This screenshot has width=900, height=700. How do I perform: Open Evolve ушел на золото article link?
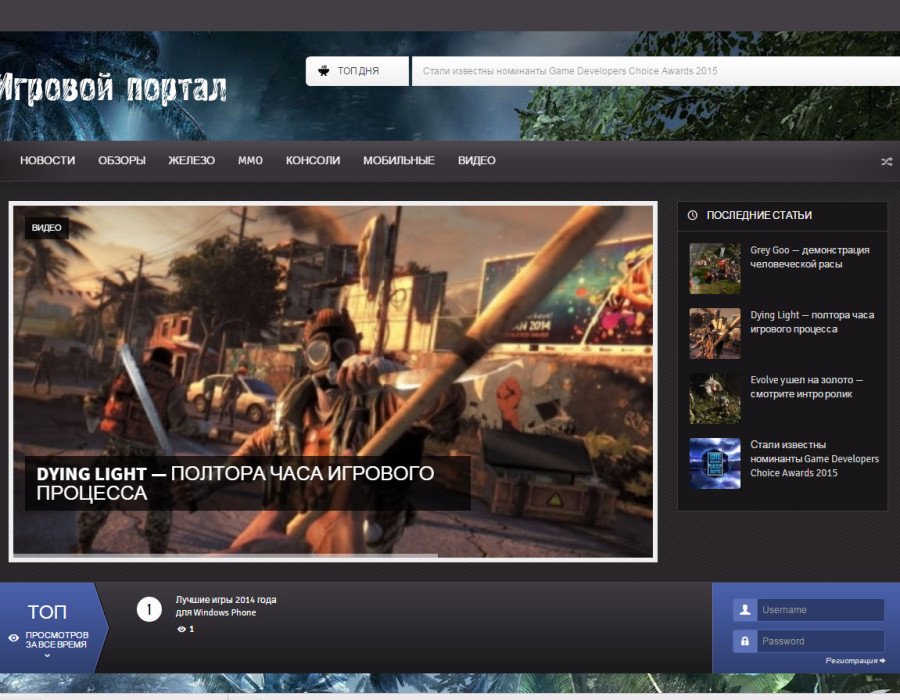[806, 387]
